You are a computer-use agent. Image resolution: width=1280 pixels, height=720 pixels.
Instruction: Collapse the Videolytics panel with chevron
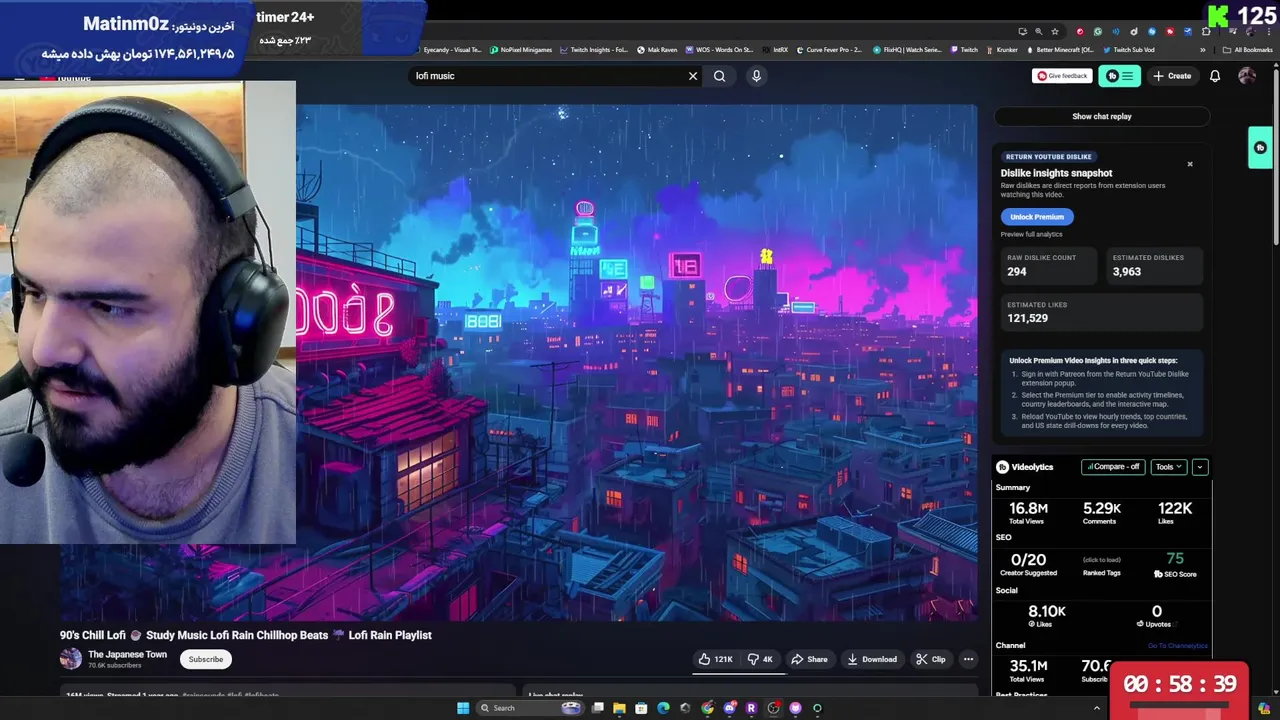[1200, 467]
